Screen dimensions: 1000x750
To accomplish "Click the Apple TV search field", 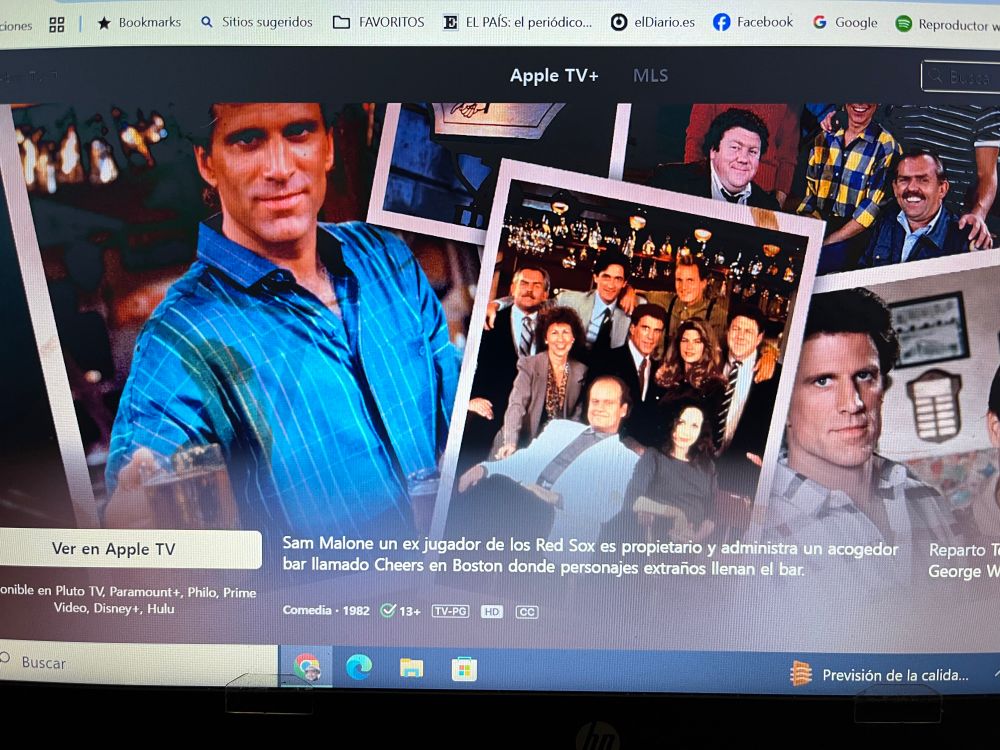I will 960,77.
